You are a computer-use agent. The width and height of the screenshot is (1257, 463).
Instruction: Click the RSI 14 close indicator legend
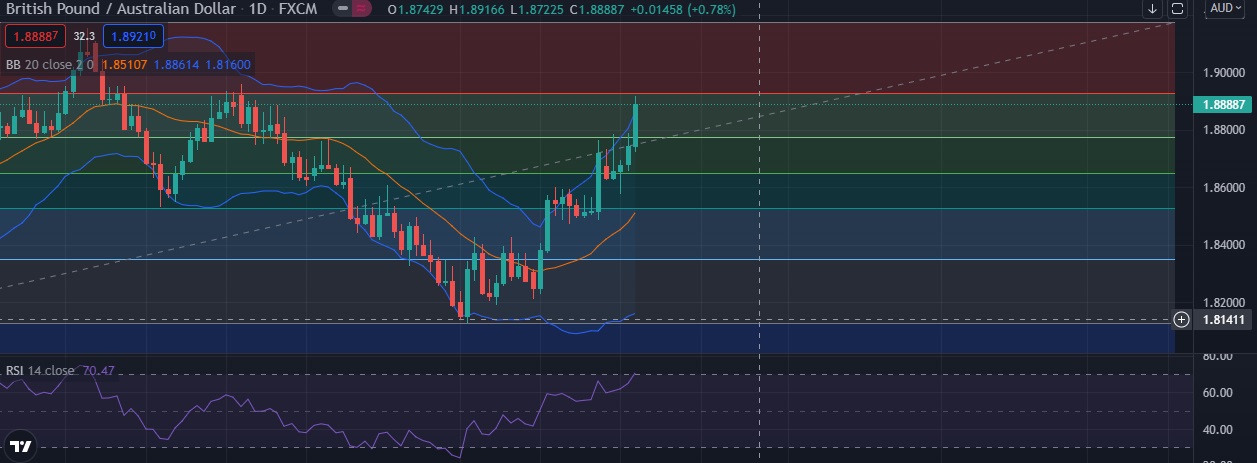[40, 371]
